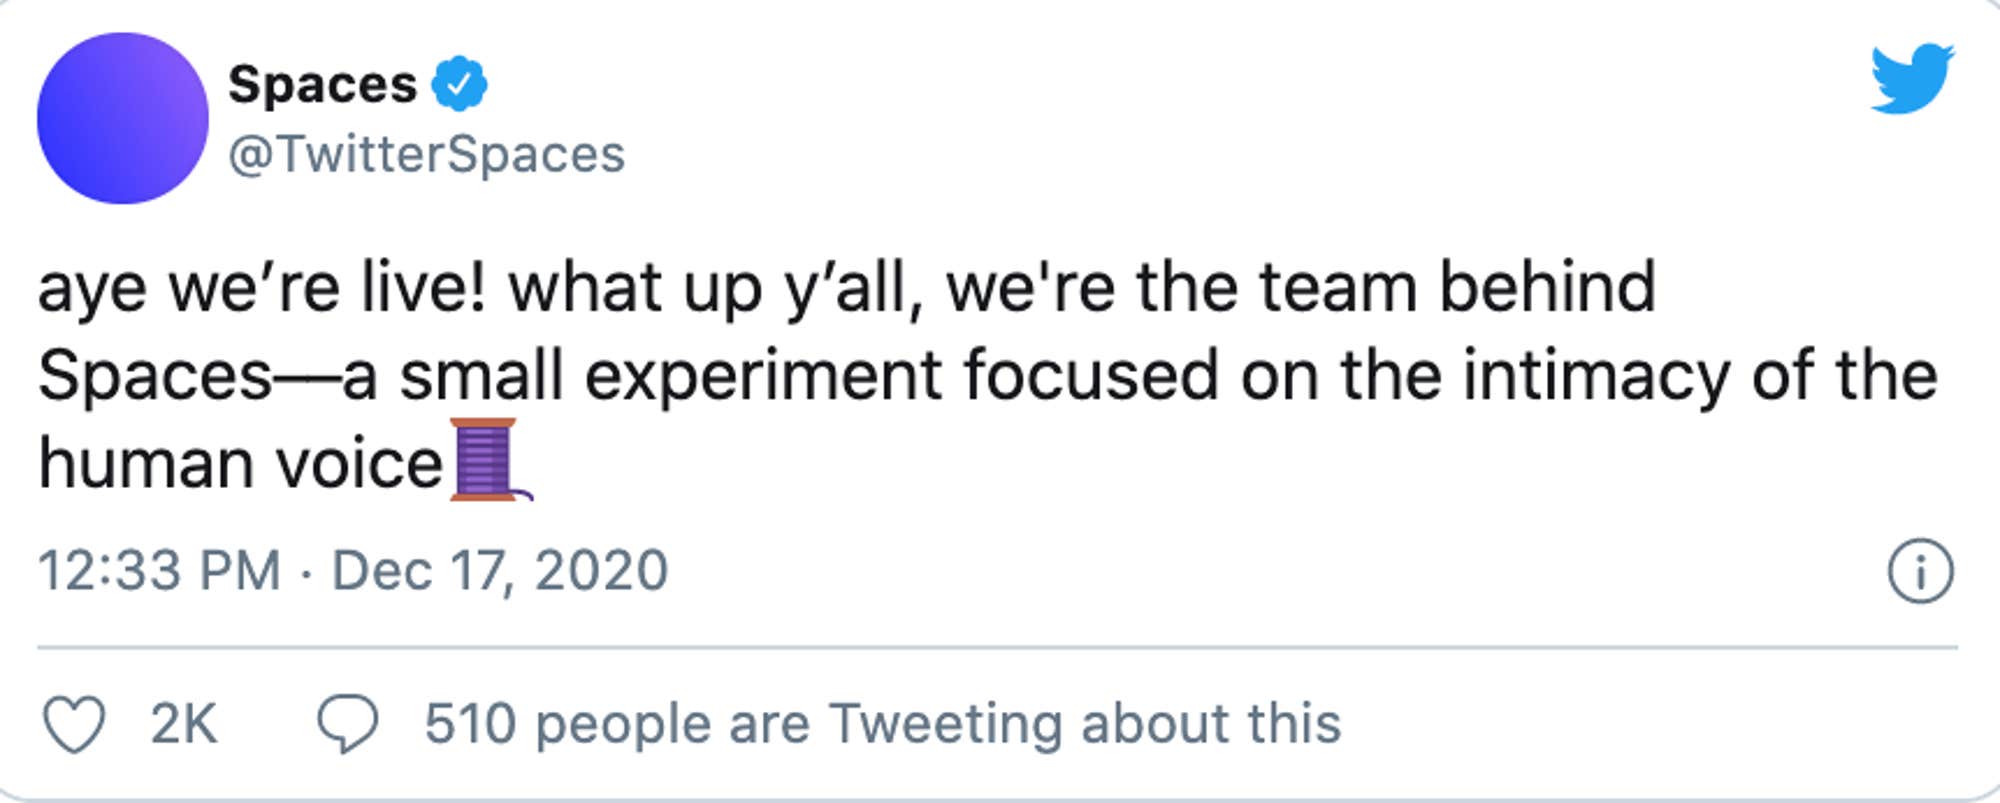
Task: Click the "aye we're live!" opening text
Action: tap(262, 288)
